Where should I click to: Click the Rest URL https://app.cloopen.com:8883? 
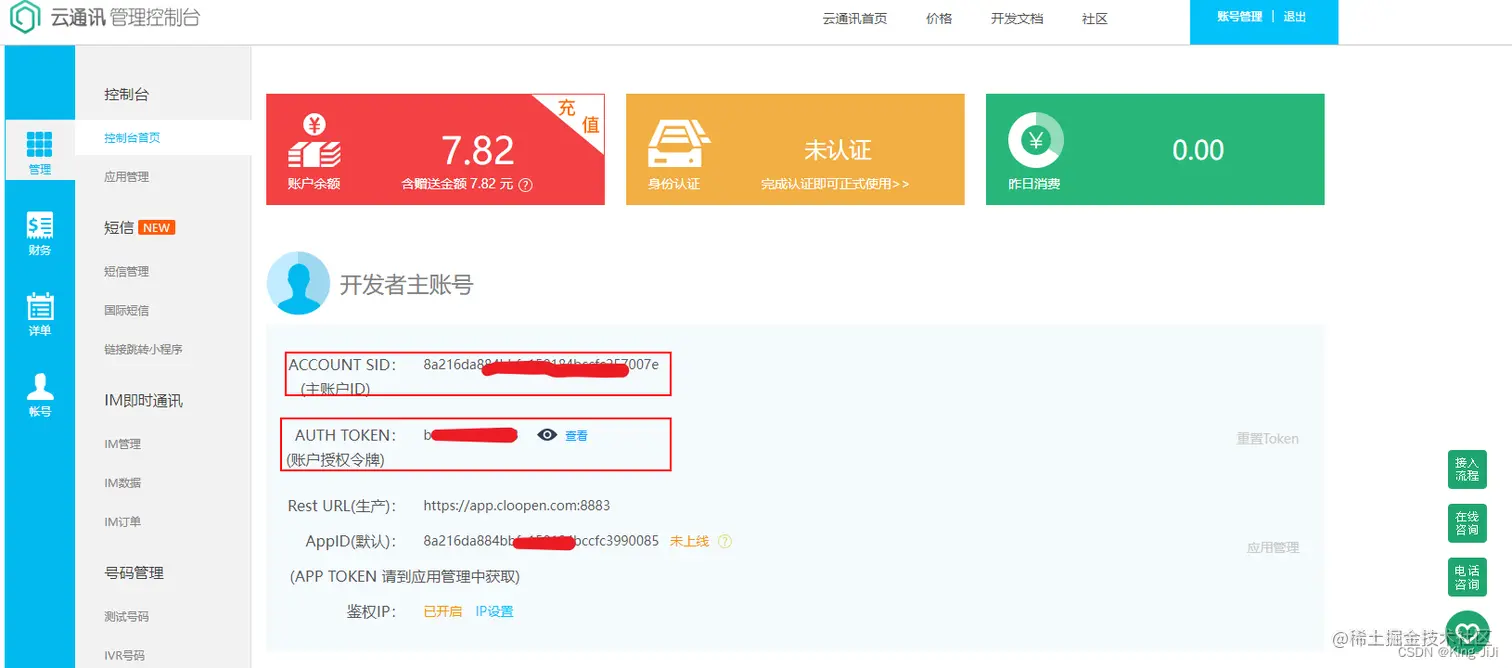pos(517,506)
